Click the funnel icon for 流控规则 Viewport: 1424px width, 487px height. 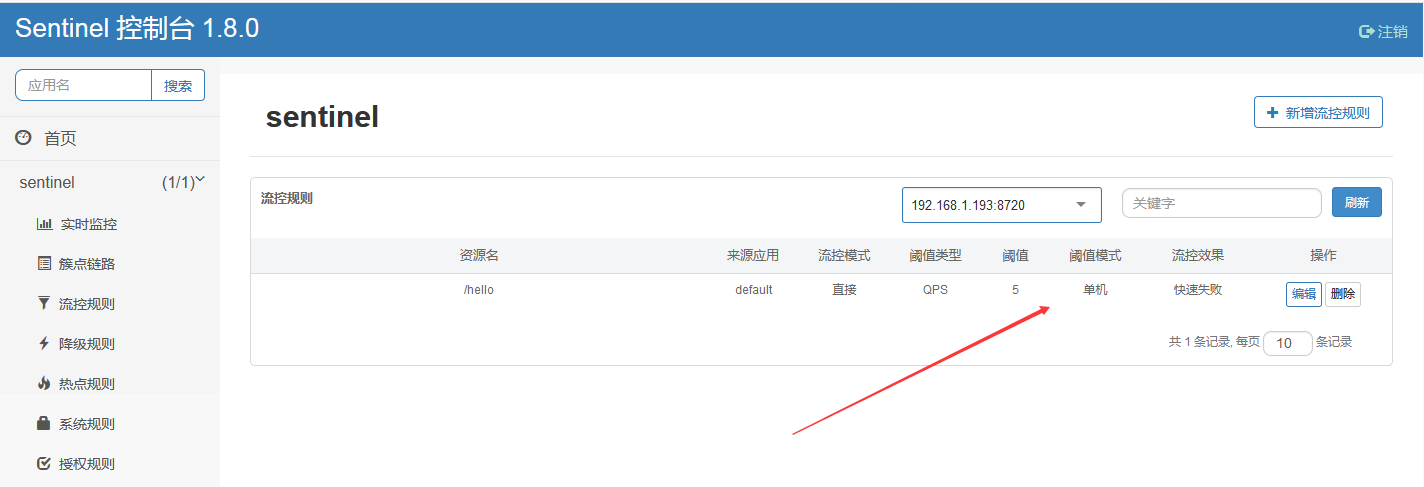pyautogui.click(x=44, y=304)
